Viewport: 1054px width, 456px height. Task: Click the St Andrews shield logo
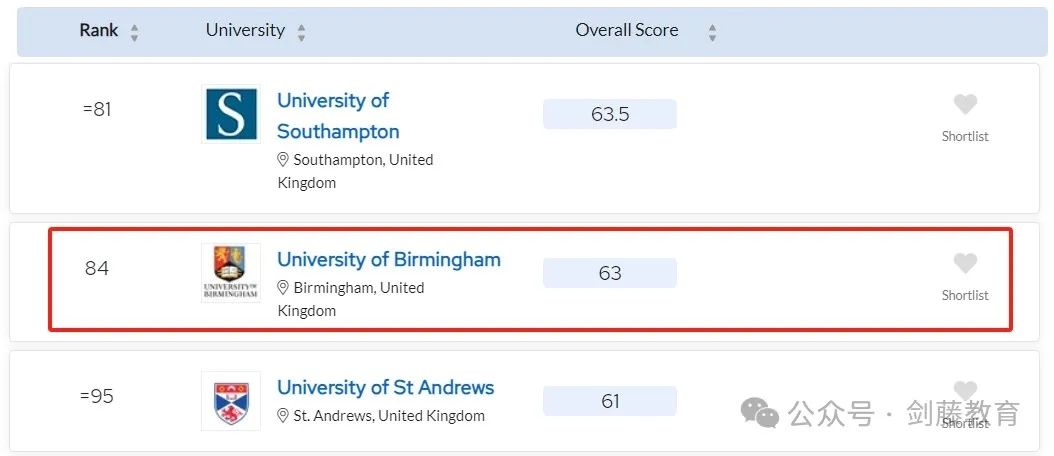(231, 401)
